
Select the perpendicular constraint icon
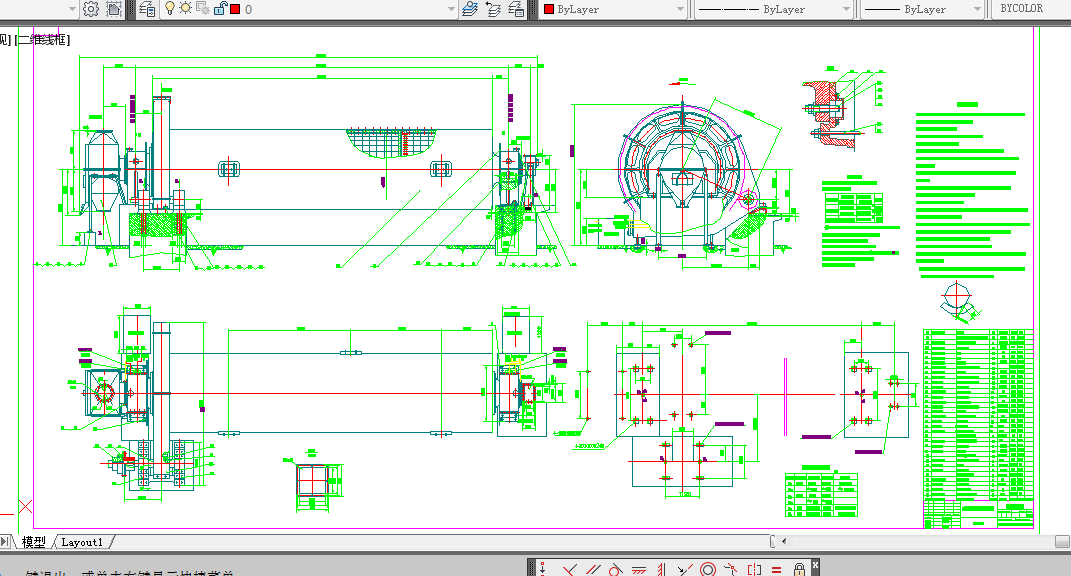click(569, 568)
